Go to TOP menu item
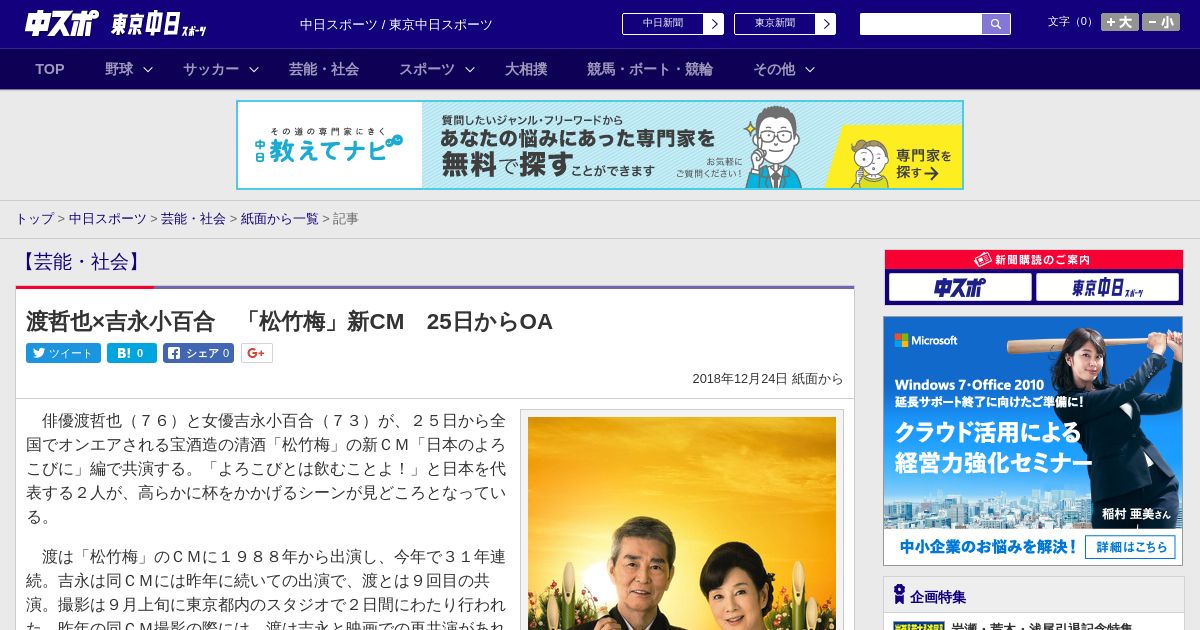This screenshot has height=630, width=1200. pos(50,69)
